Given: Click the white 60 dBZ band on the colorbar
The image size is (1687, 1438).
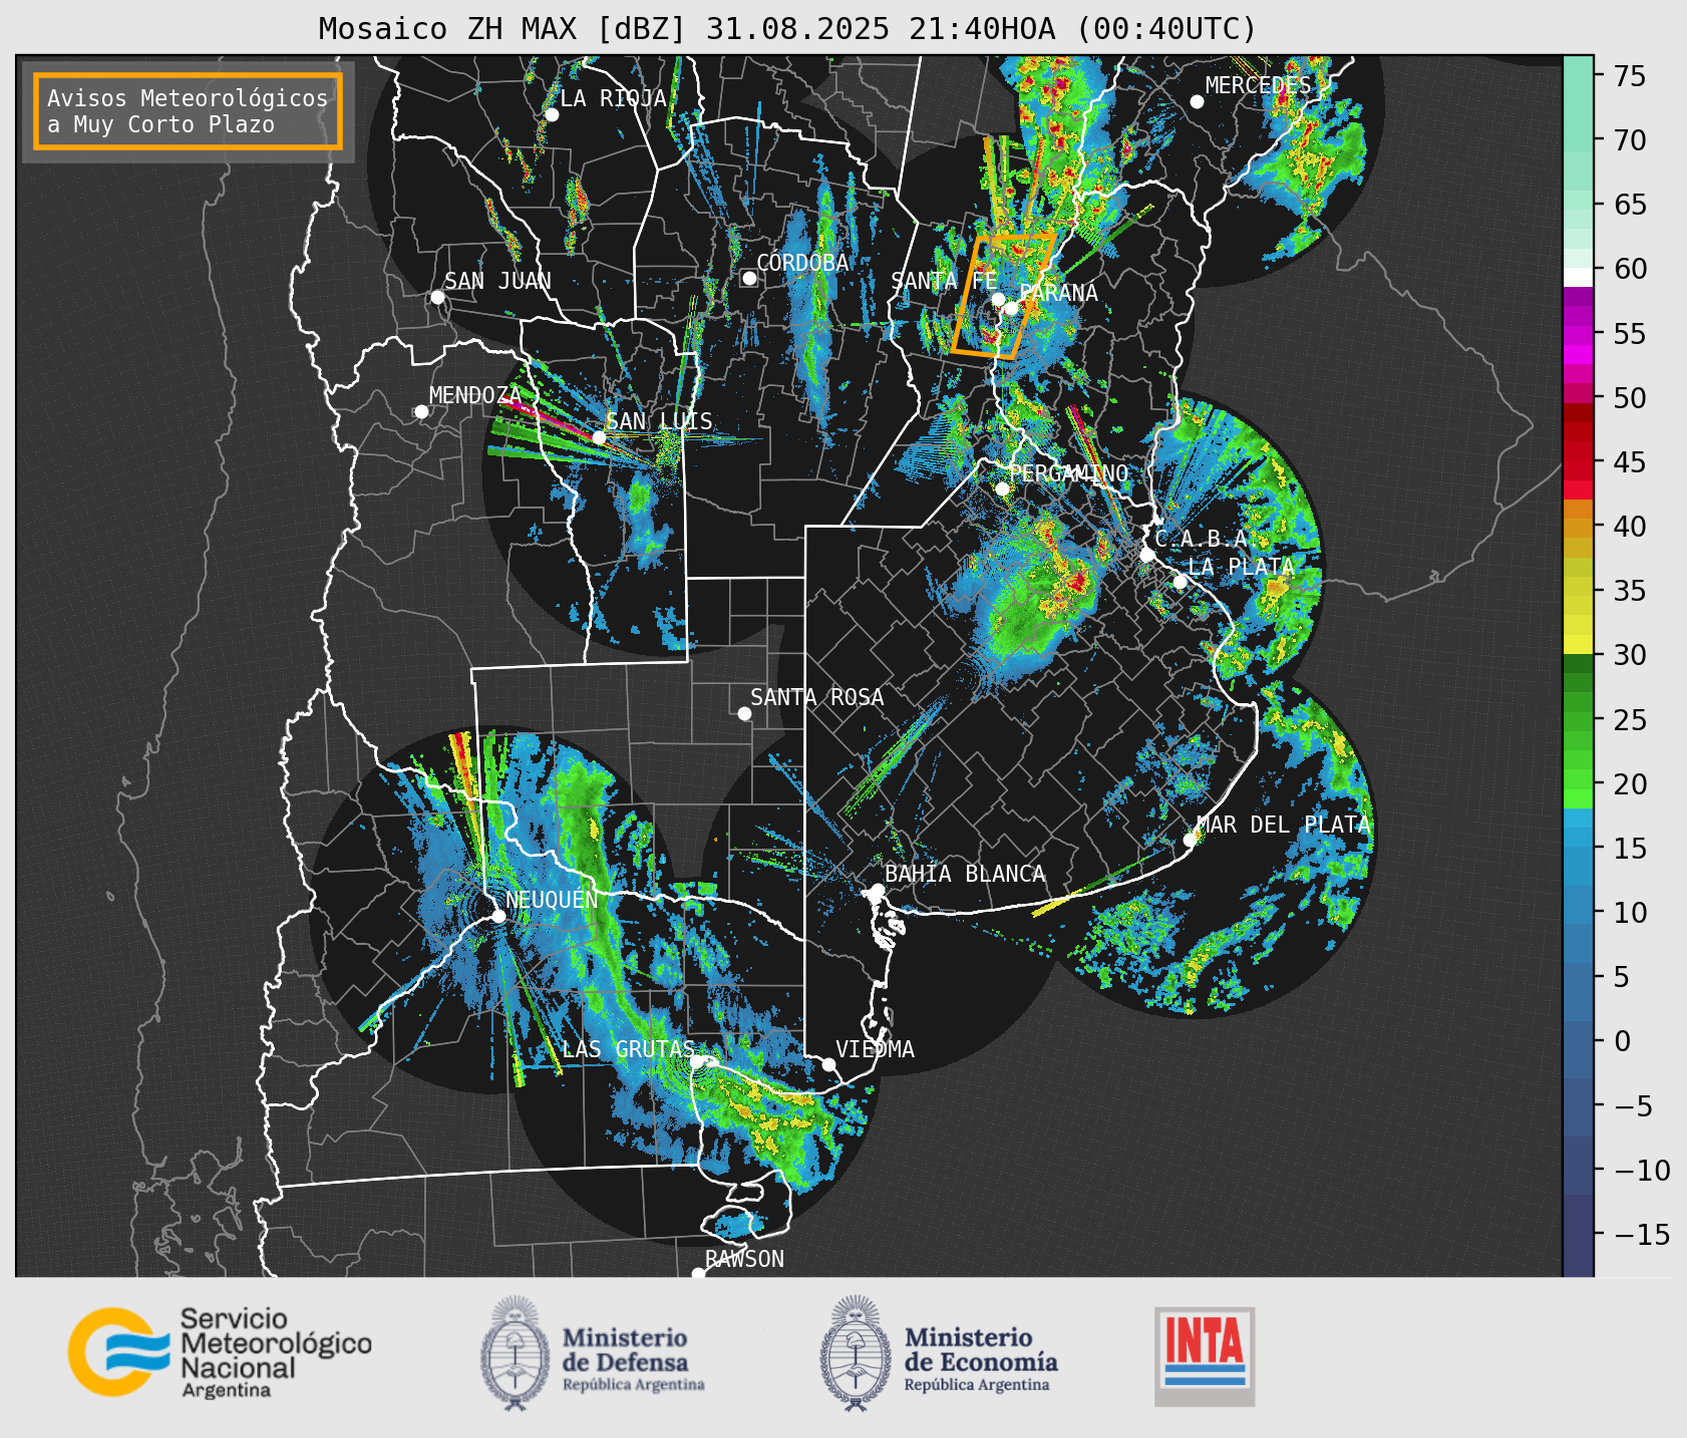Looking at the screenshot, I should [x=1578, y=277].
